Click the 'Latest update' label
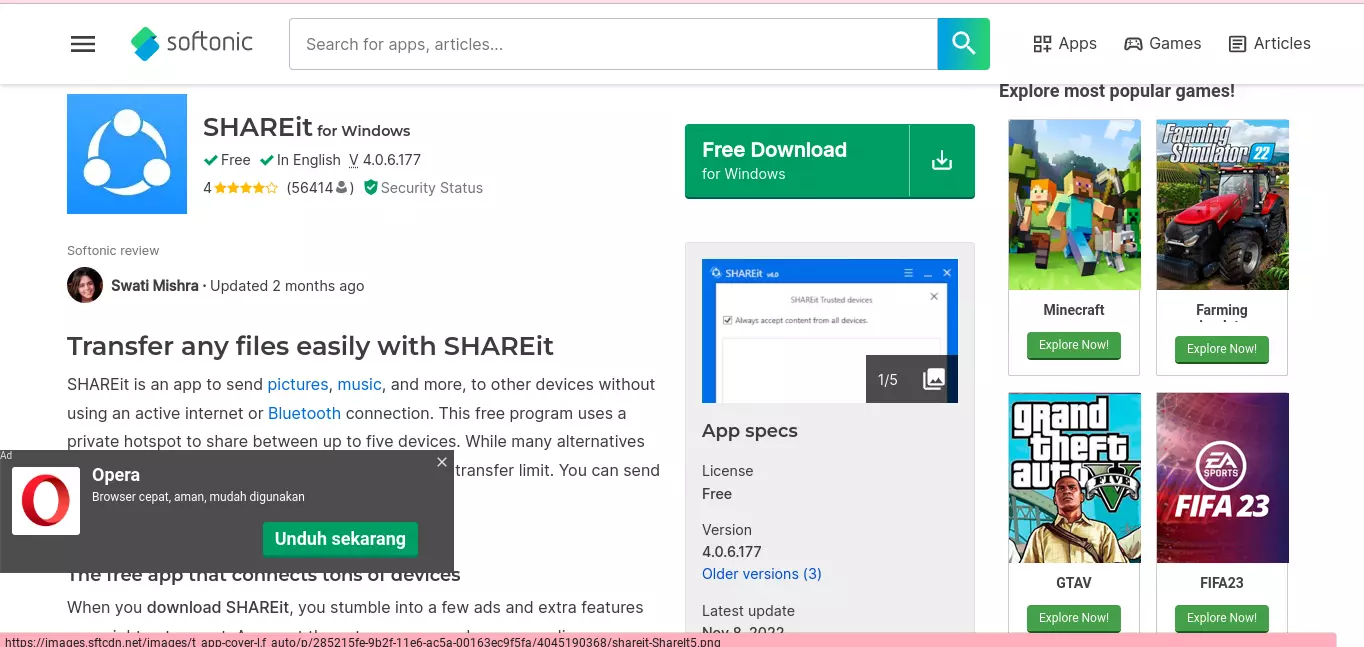Image resolution: width=1364 pixels, height=647 pixels. (748, 611)
